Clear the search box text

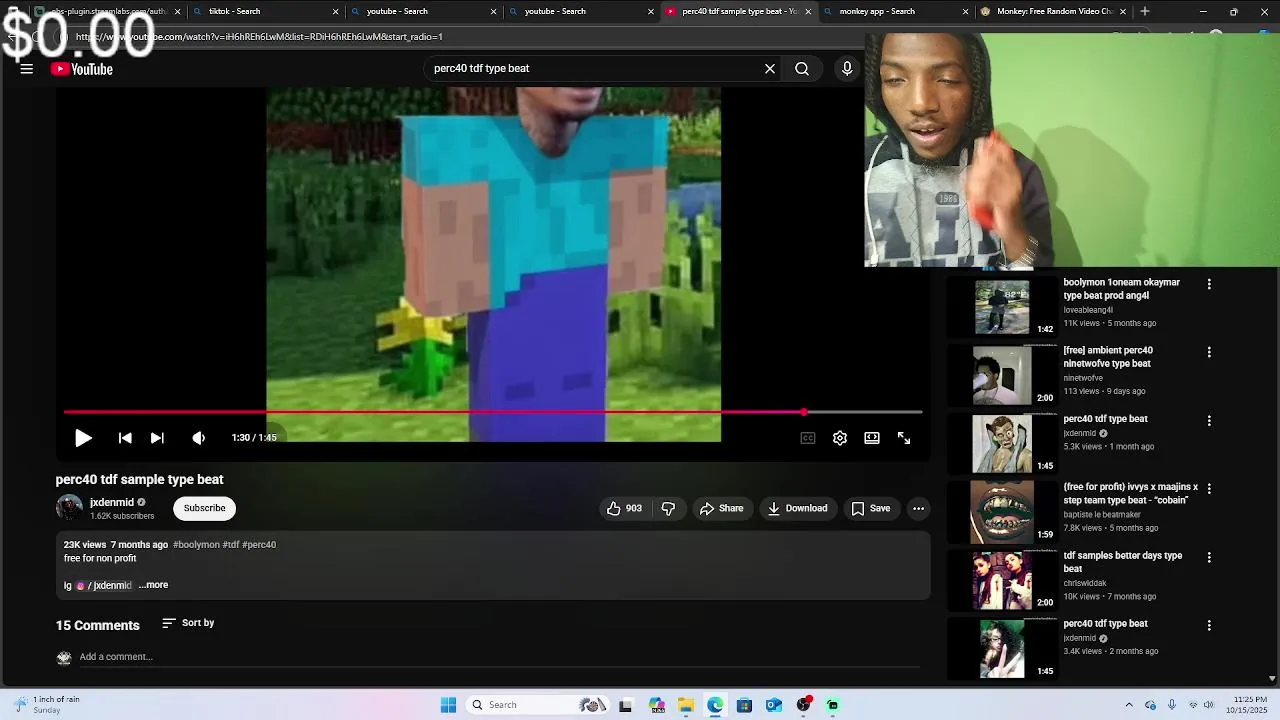tap(770, 69)
